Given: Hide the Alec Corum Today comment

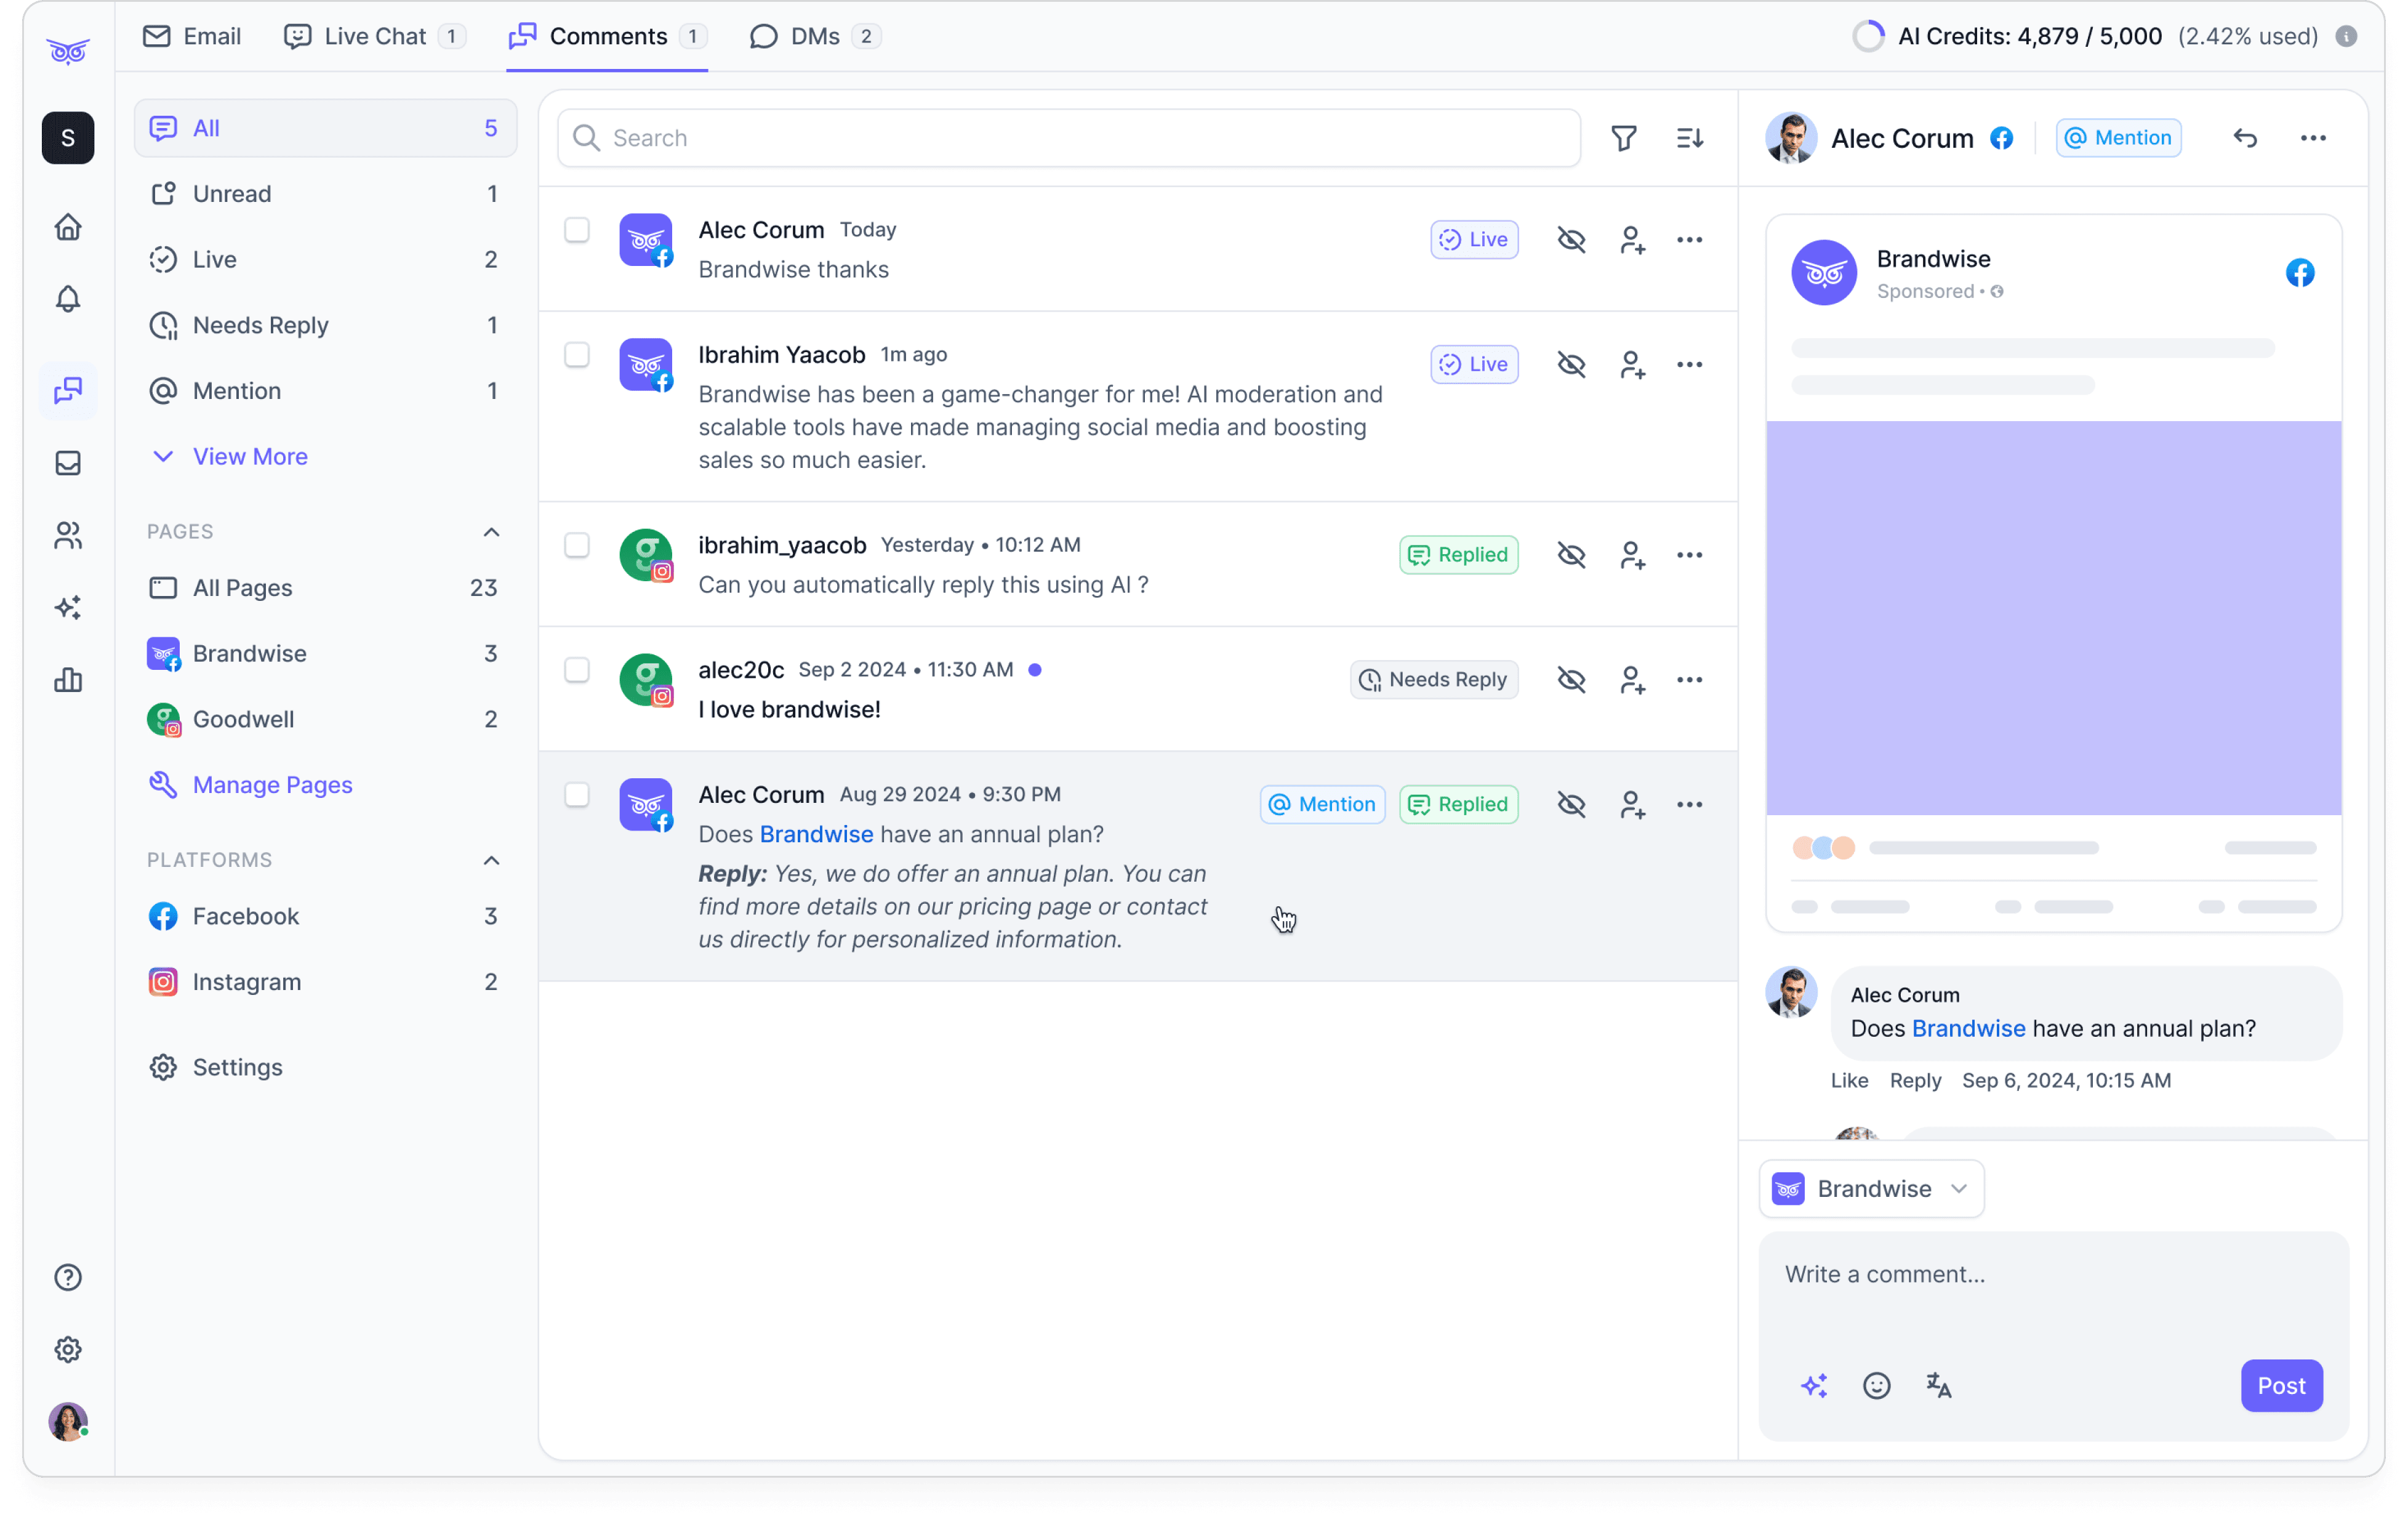Looking at the screenshot, I should [x=1571, y=240].
